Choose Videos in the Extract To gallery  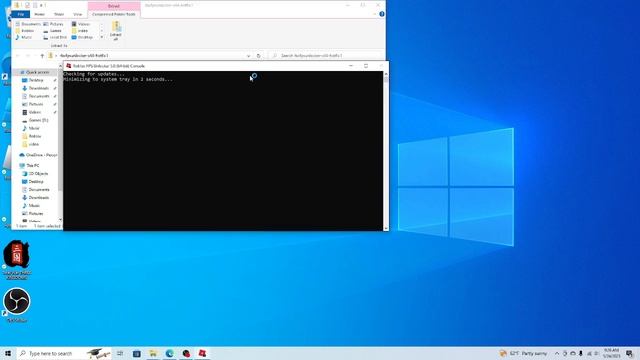81,24
